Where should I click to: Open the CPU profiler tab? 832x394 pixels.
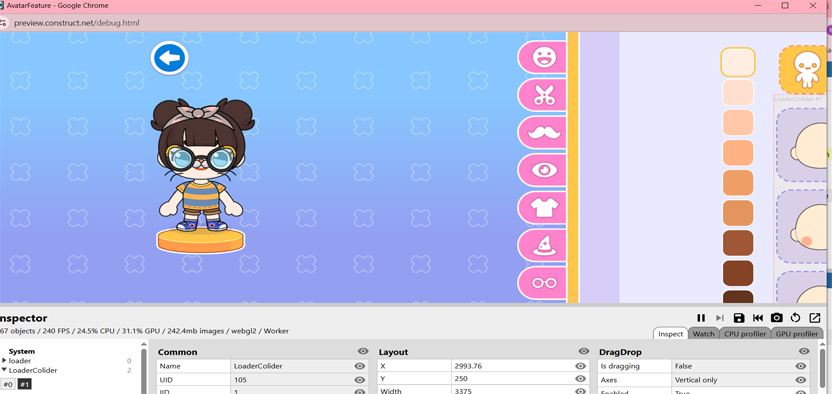pos(745,334)
